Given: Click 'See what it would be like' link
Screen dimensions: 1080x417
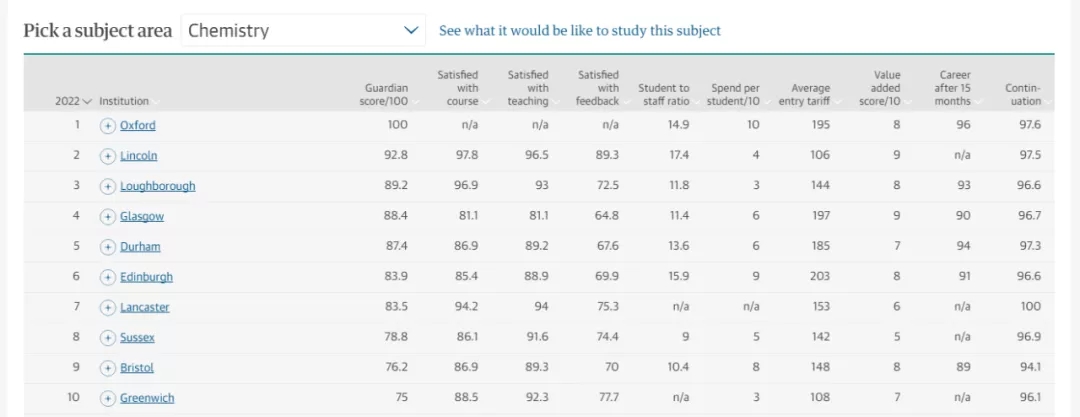Looking at the screenshot, I should [580, 30].
